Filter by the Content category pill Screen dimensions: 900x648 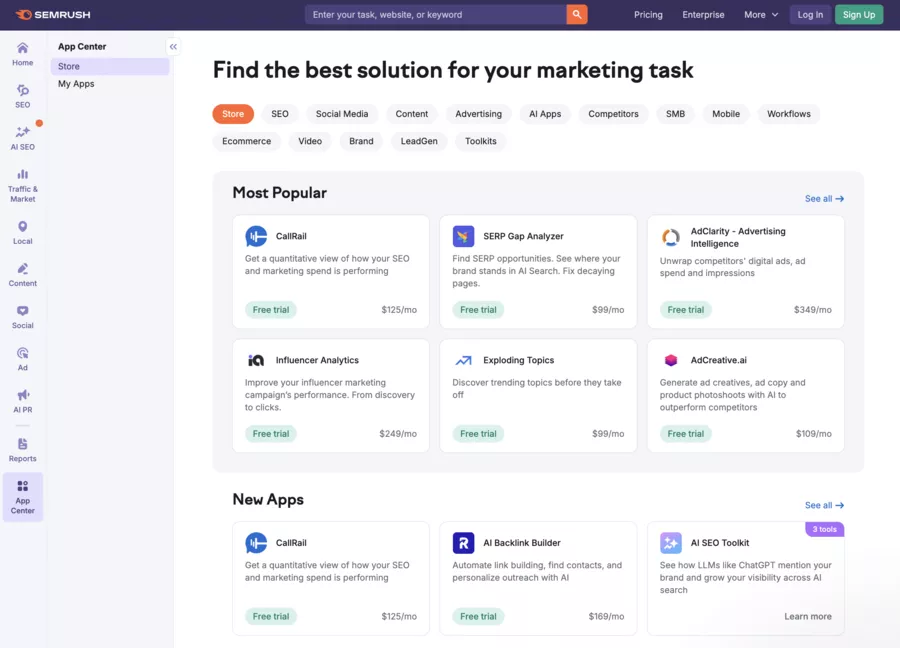pyautogui.click(x=412, y=114)
